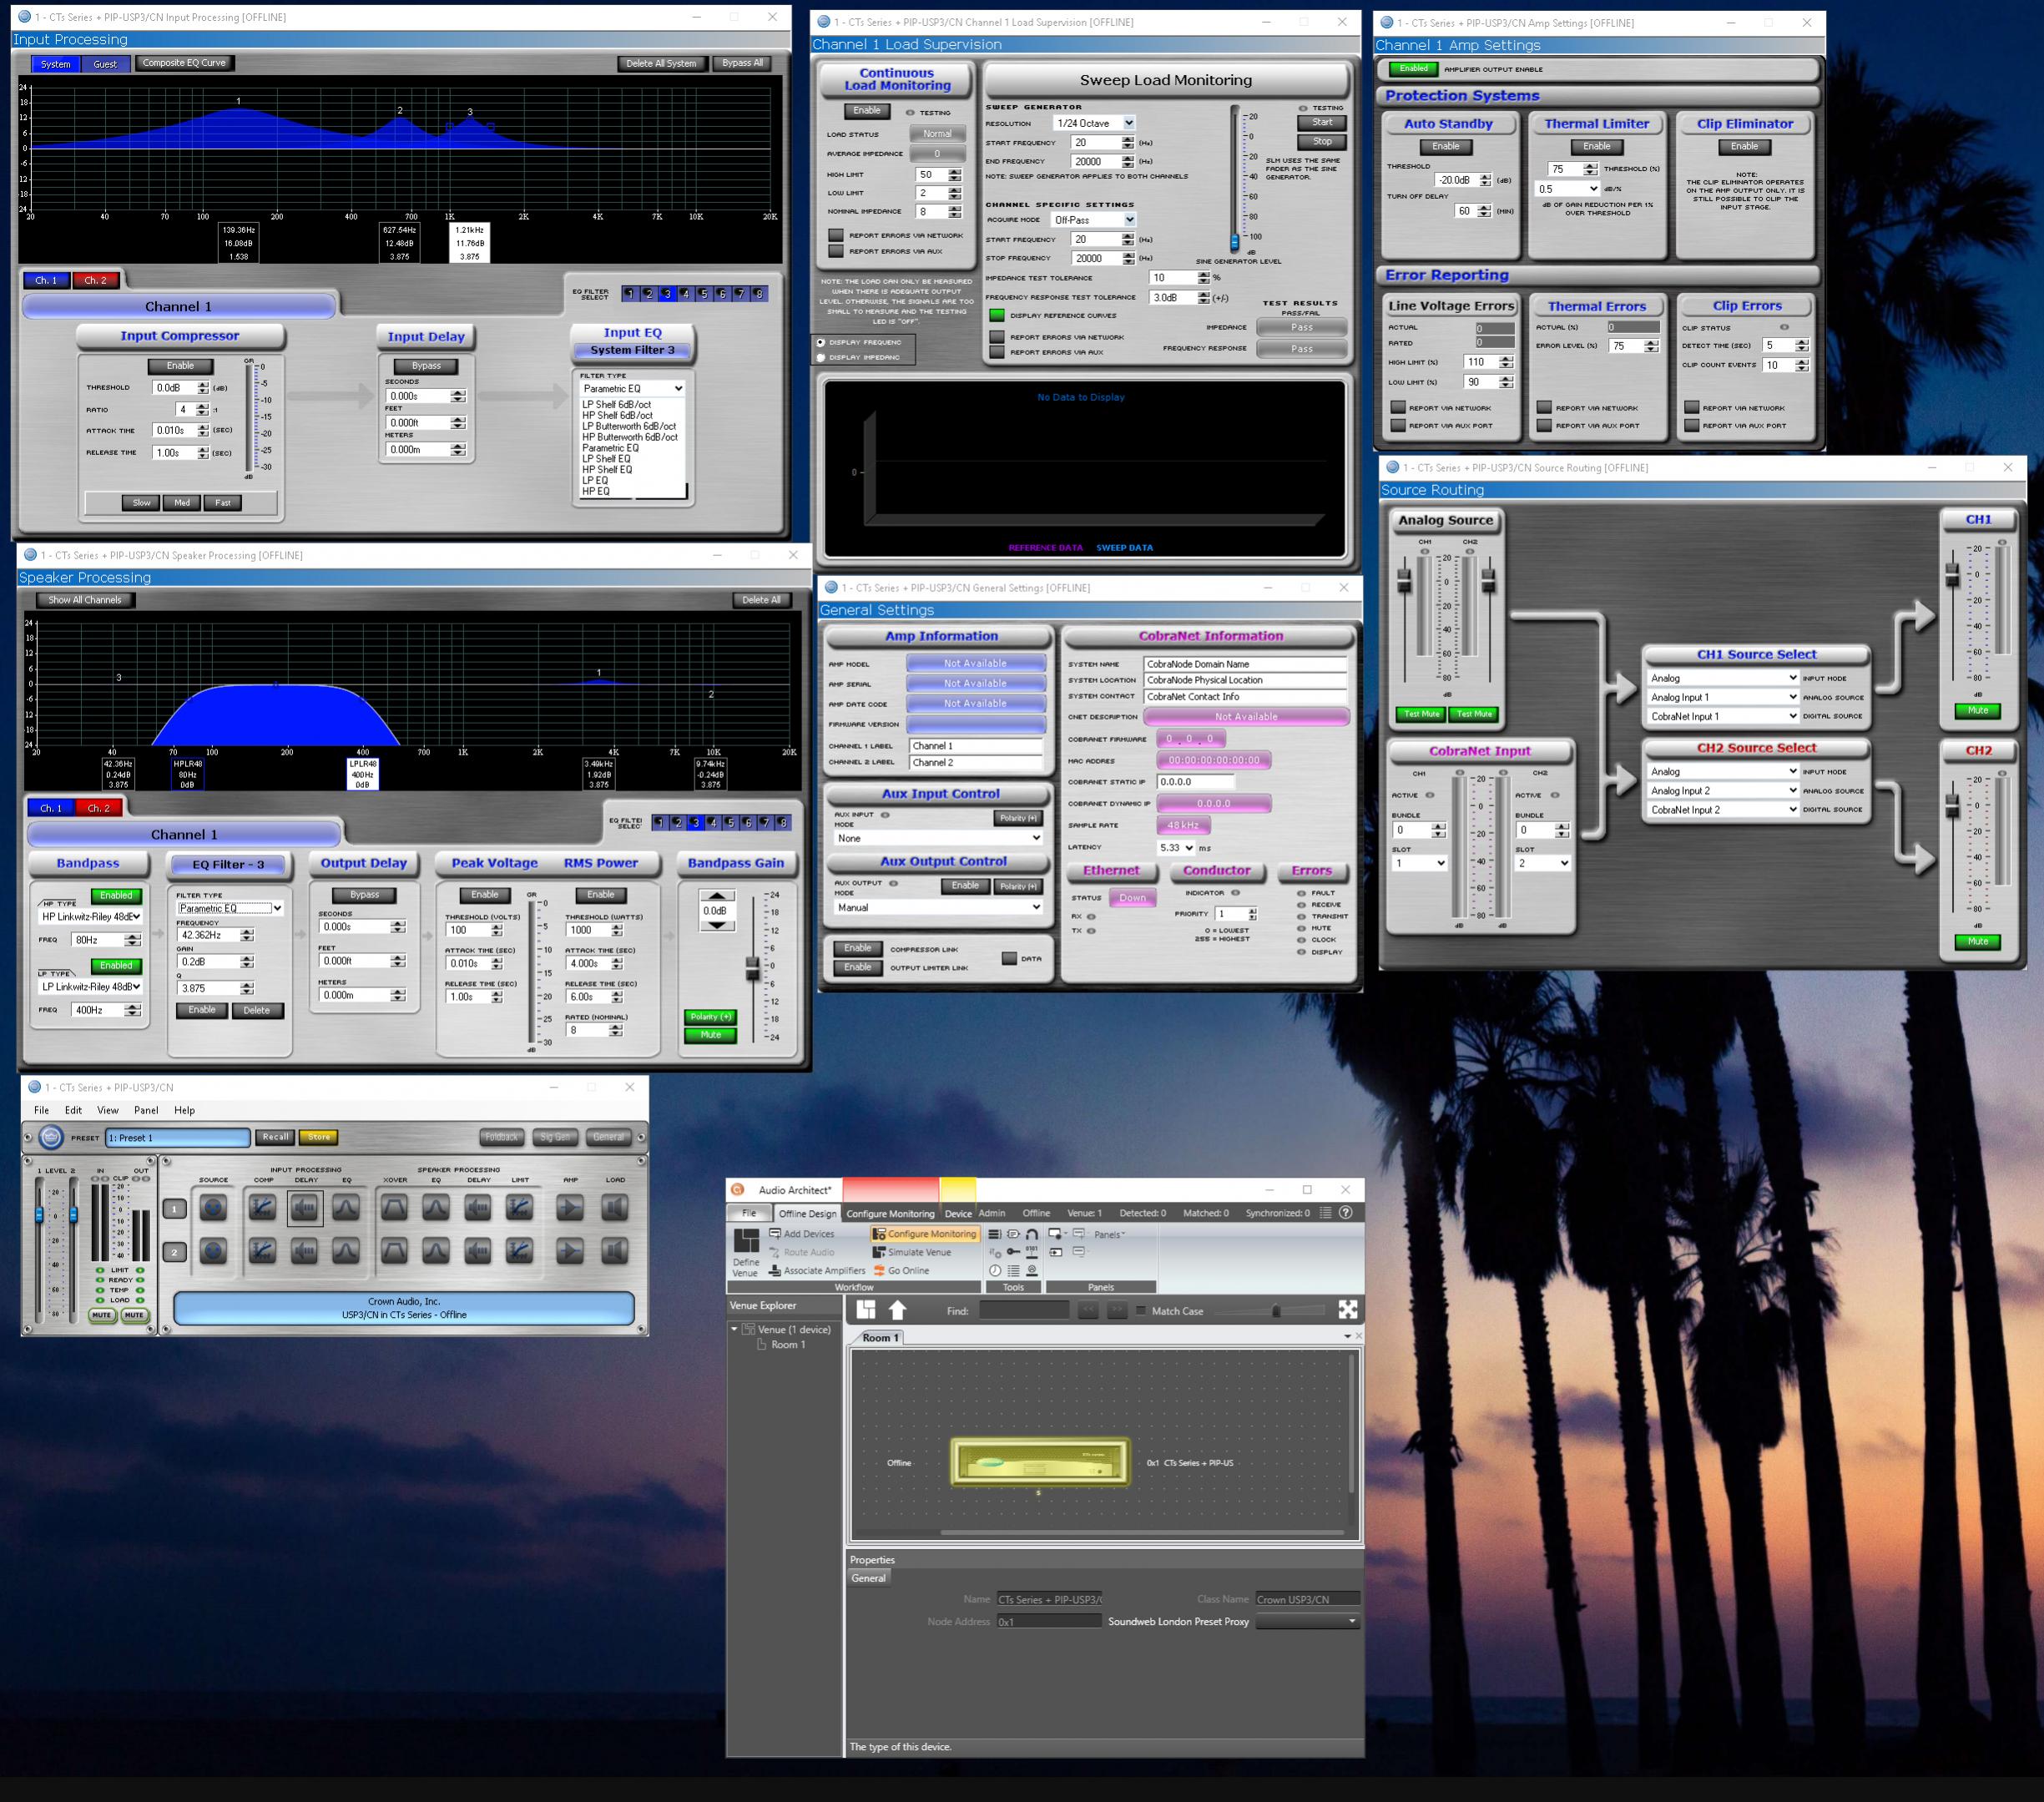The image size is (2044, 1802).
Task: Adjust Level 1 fader in CTs Series panel
Action: [40, 1215]
